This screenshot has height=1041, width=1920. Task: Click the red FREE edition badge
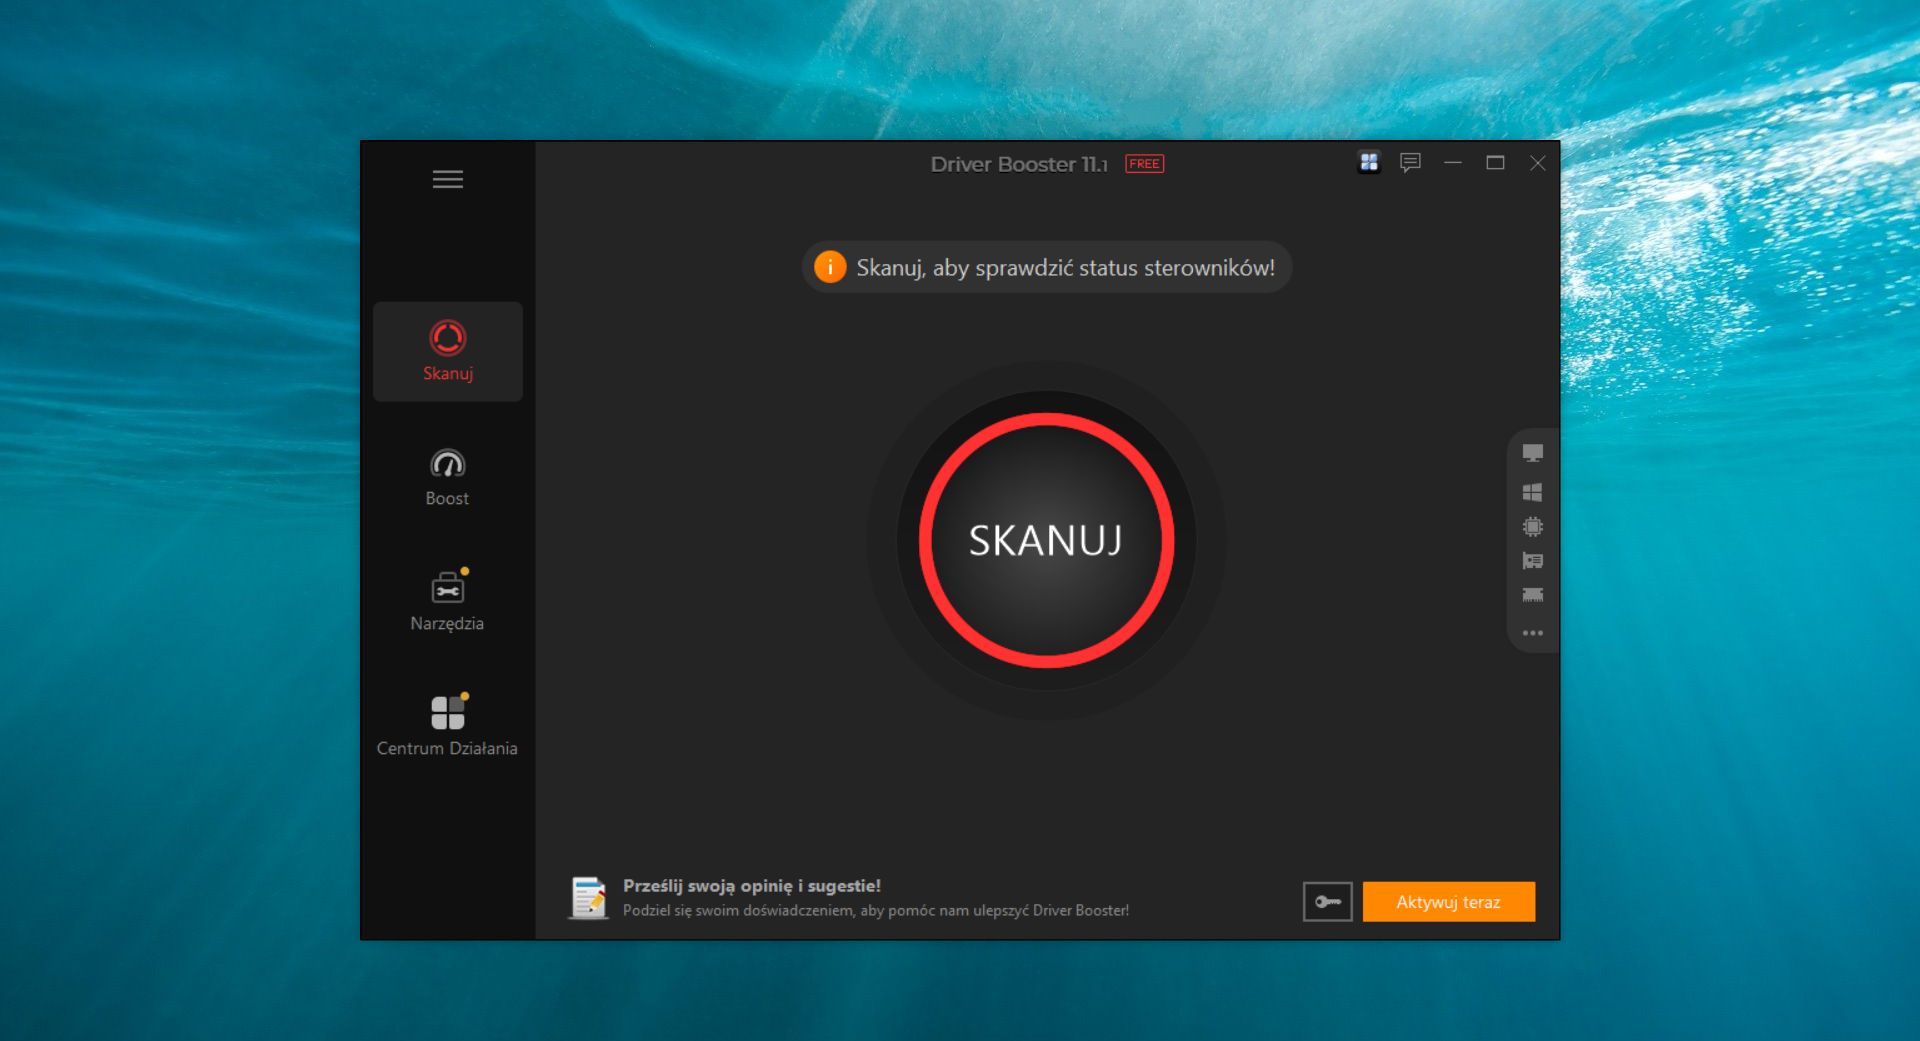pyautogui.click(x=1144, y=164)
